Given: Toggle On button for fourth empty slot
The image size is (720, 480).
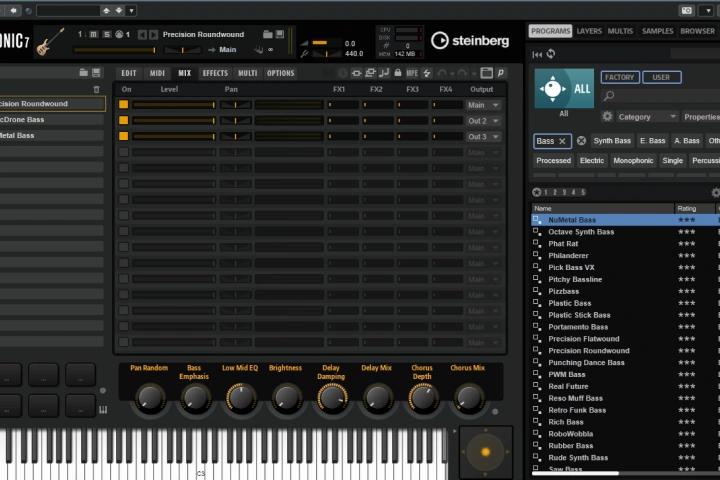Looking at the screenshot, I should [x=124, y=152].
